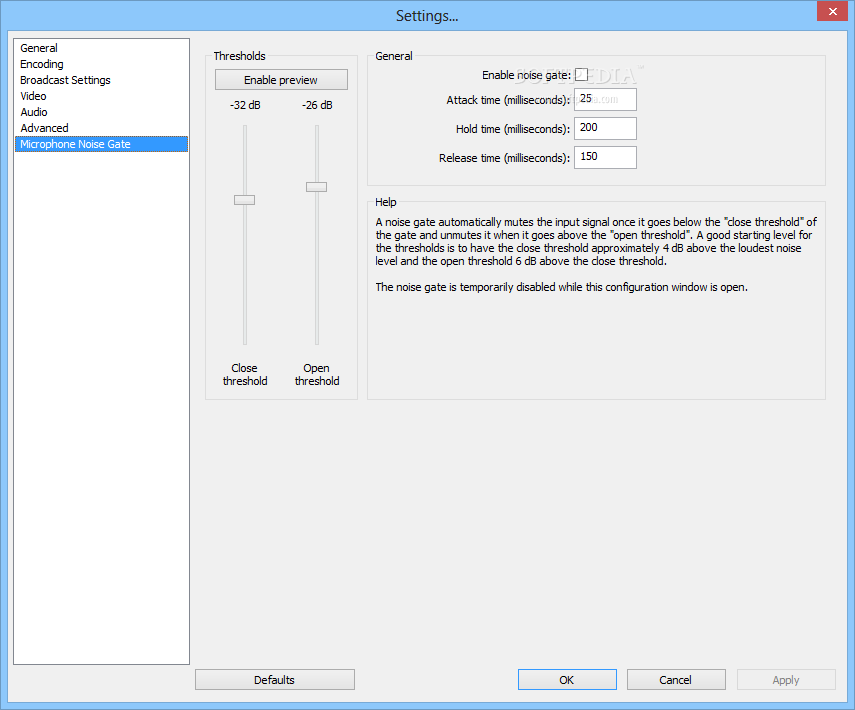
Task: Click the Open threshold label
Action: [x=317, y=375]
